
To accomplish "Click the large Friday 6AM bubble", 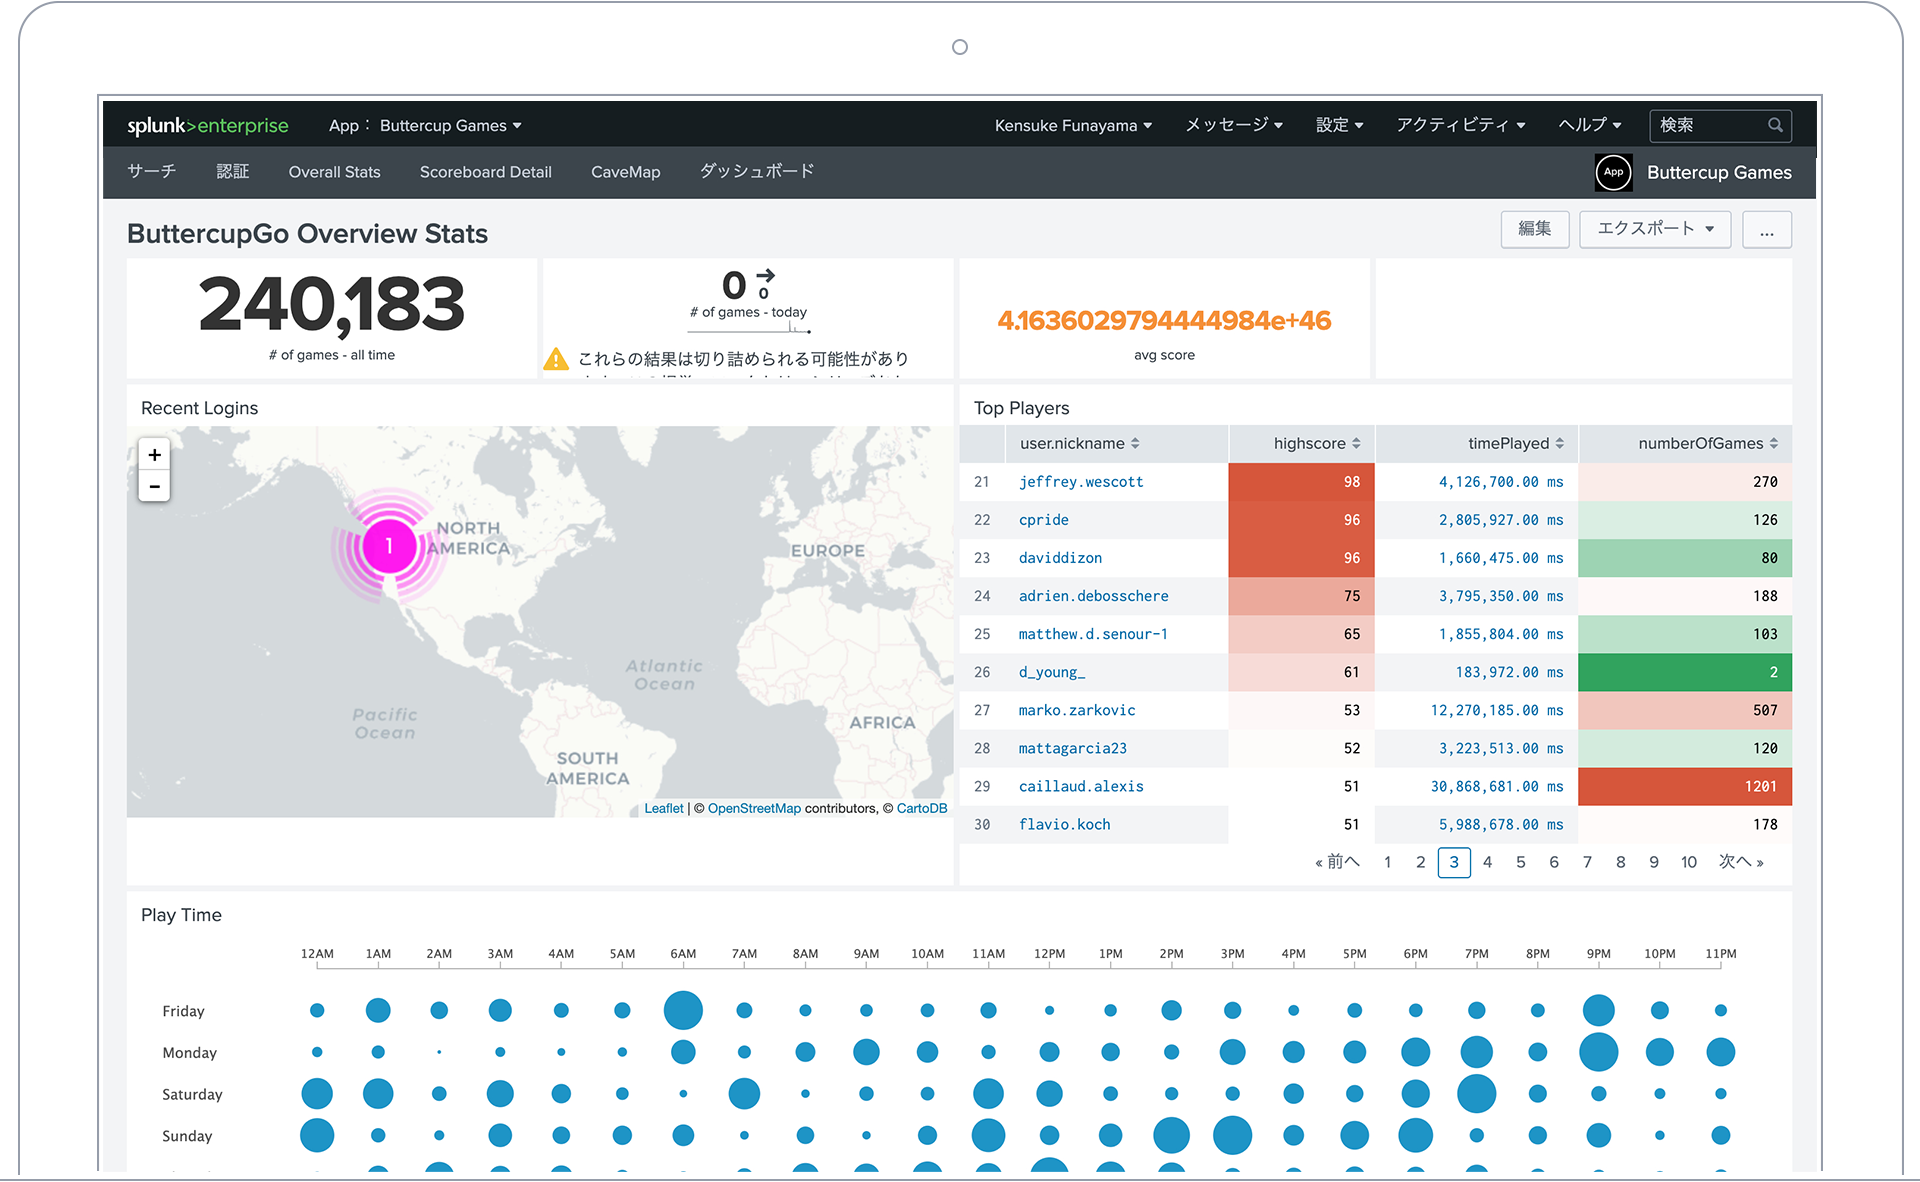I will [683, 1010].
